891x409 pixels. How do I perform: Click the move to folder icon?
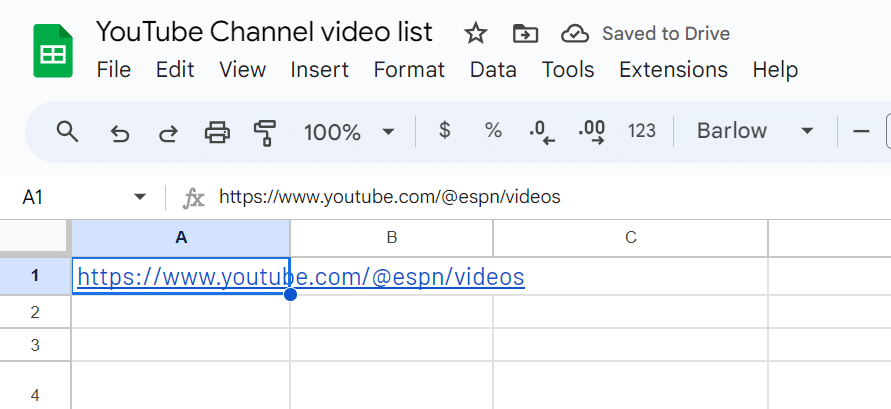pos(525,34)
